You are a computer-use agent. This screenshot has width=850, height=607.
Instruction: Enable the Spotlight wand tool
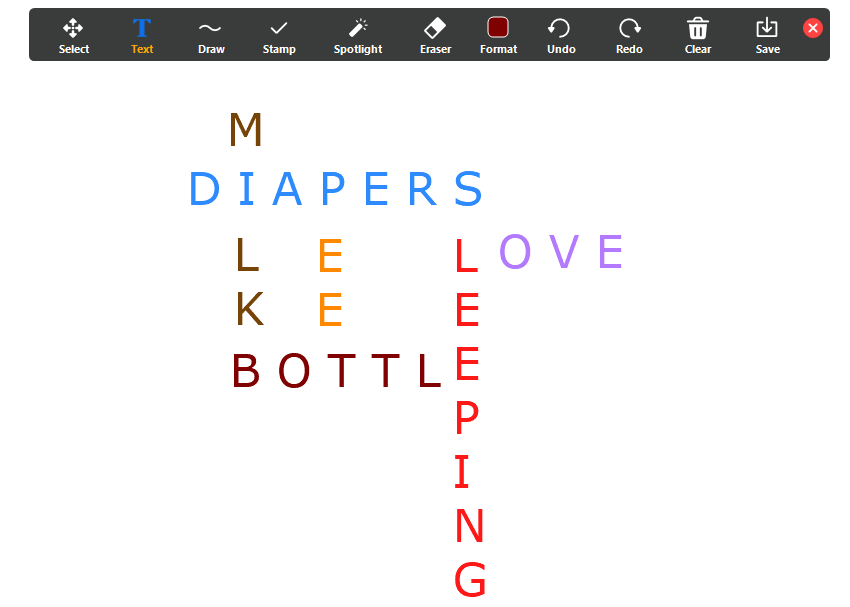(x=357, y=35)
